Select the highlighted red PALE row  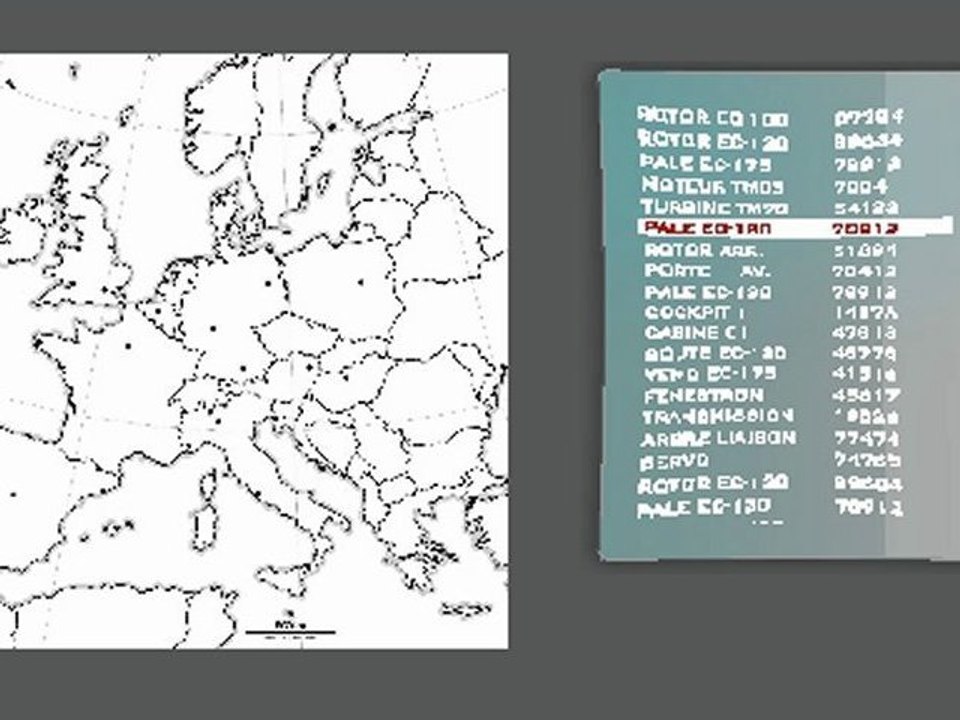pos(794,228)
